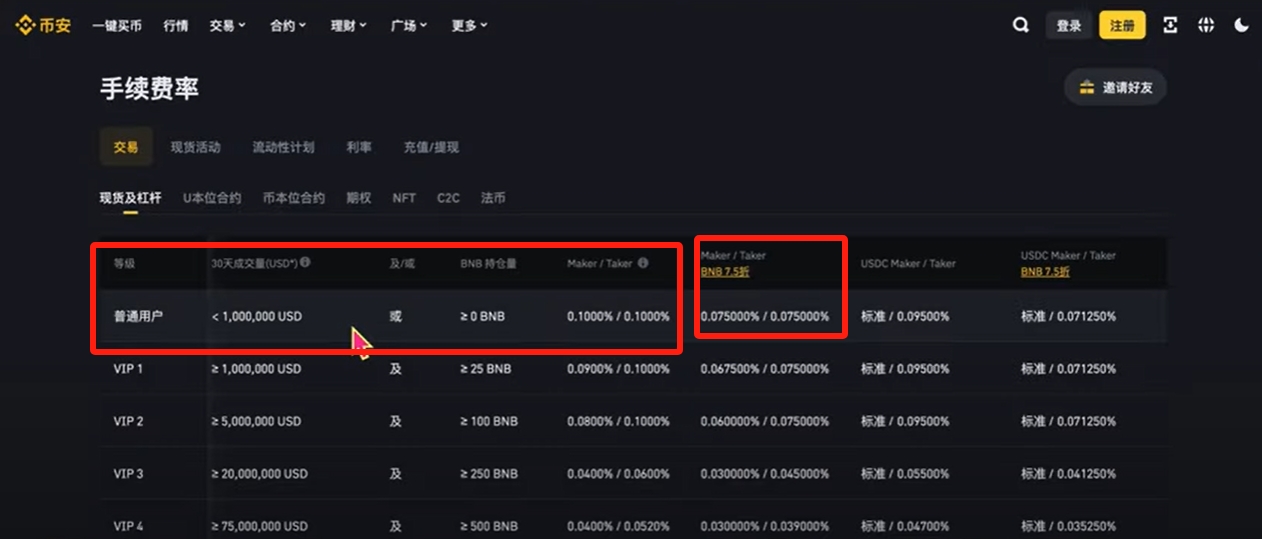Screen dimensions: 1262x539
Task: Open 一键买币 in top navigation
Action: [x=117, y=26]
